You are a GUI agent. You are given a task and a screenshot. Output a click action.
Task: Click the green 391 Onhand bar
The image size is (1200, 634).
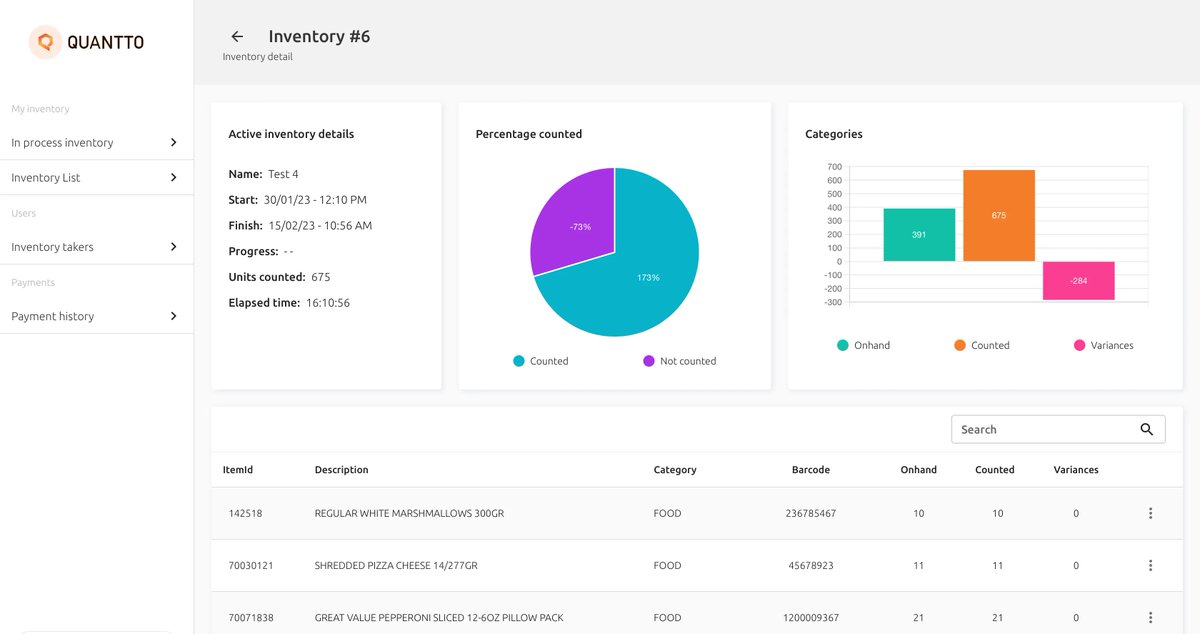919,235
